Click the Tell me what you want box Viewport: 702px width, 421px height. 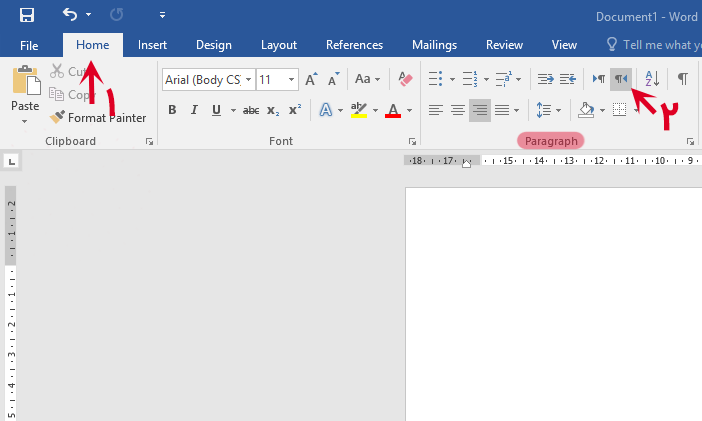[x=654, y=45]
